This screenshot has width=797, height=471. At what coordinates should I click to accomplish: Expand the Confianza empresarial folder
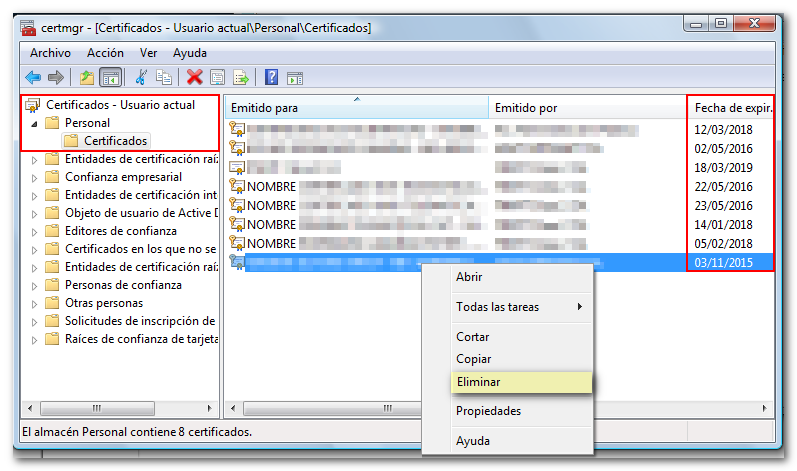[x=34, y=177]
